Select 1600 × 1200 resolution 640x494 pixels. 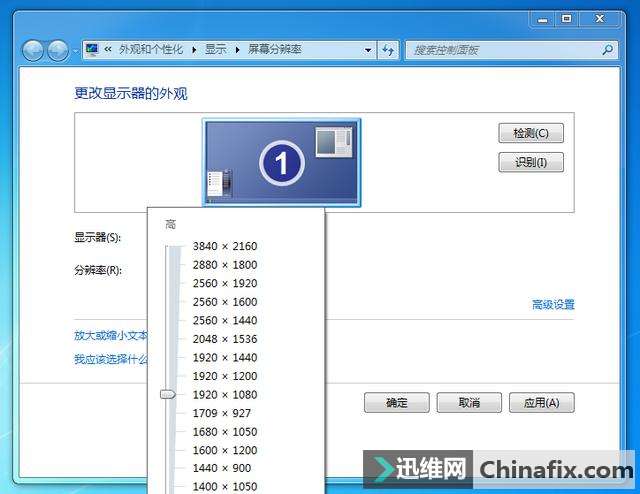pyautogui.click(x=225, y=450)
